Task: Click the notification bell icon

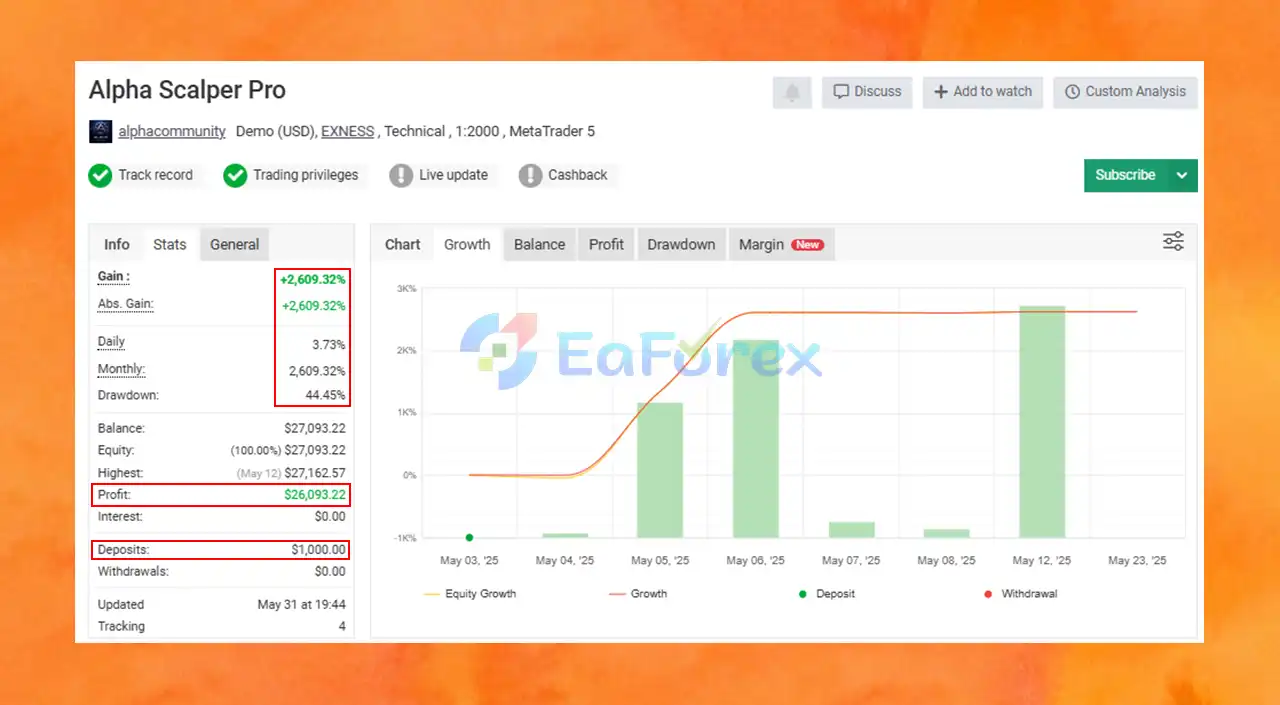Action: click(792, 92)
